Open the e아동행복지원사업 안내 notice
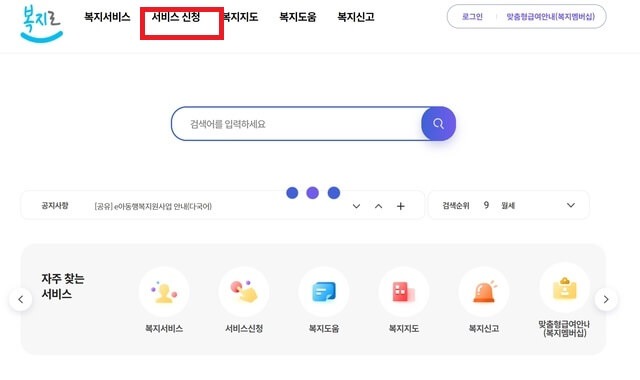 click(x=153, y=206)
